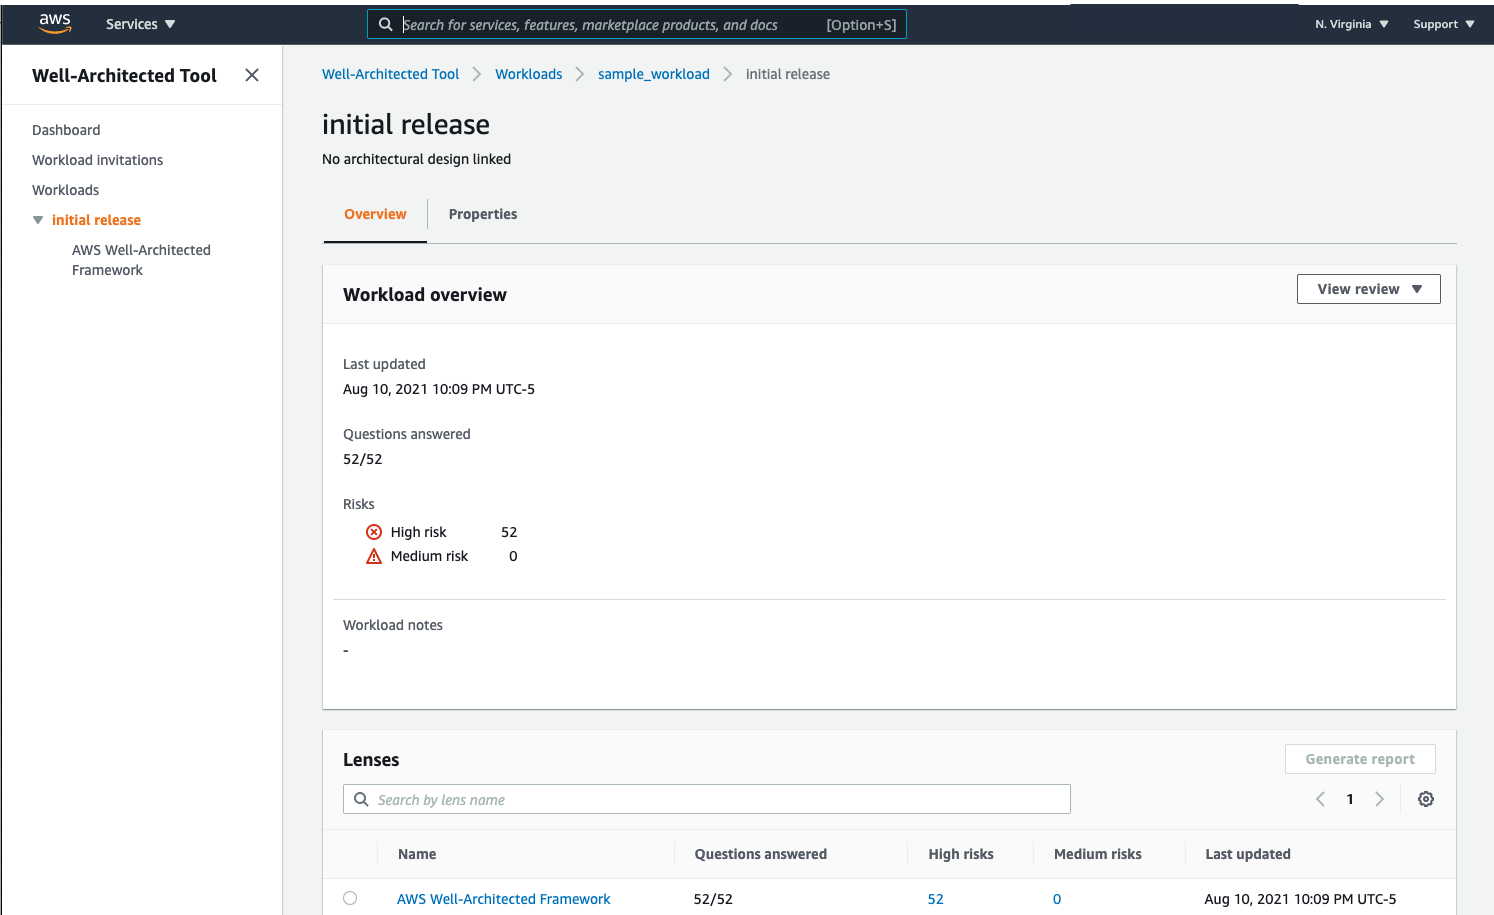Image resolution: width=1494 pixels, height=915 pixels.
Task: Focus the Search by lens name field
Action: point(706,799)
